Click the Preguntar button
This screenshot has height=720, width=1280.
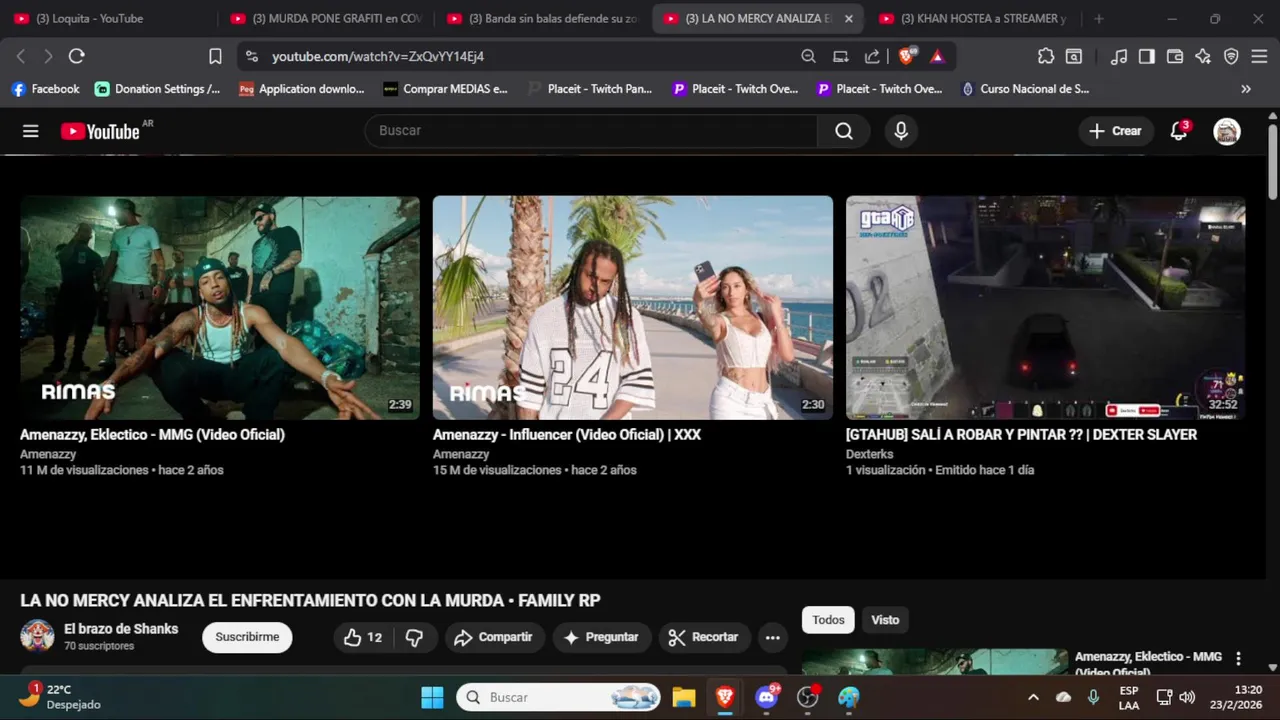coord(601,637)
